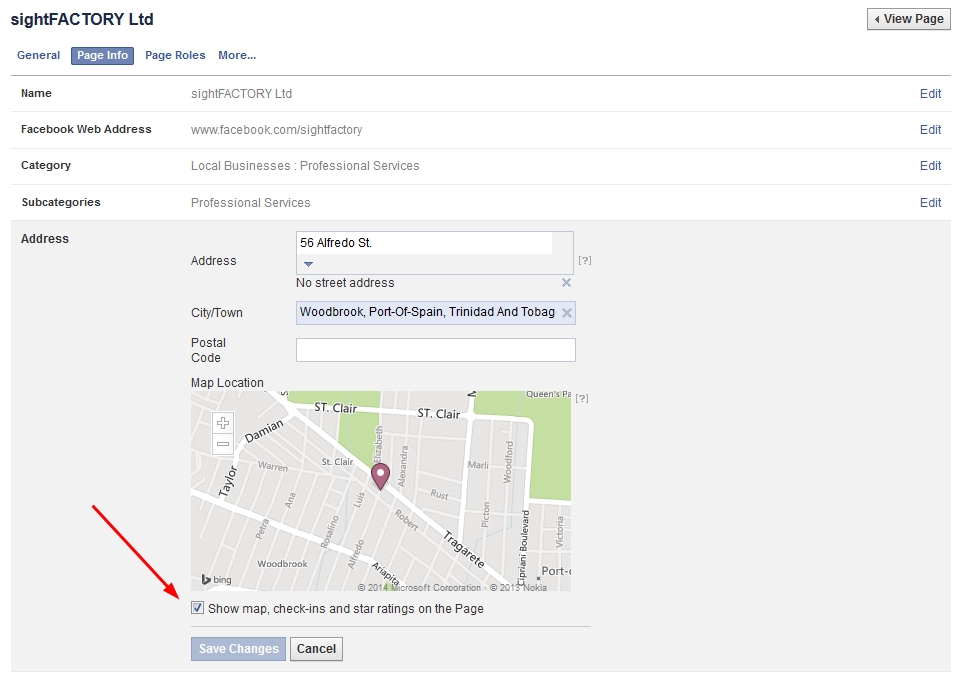Click the www.facebook.com/sightfactory text
961x676 pixels.
[x=276, y=130]
